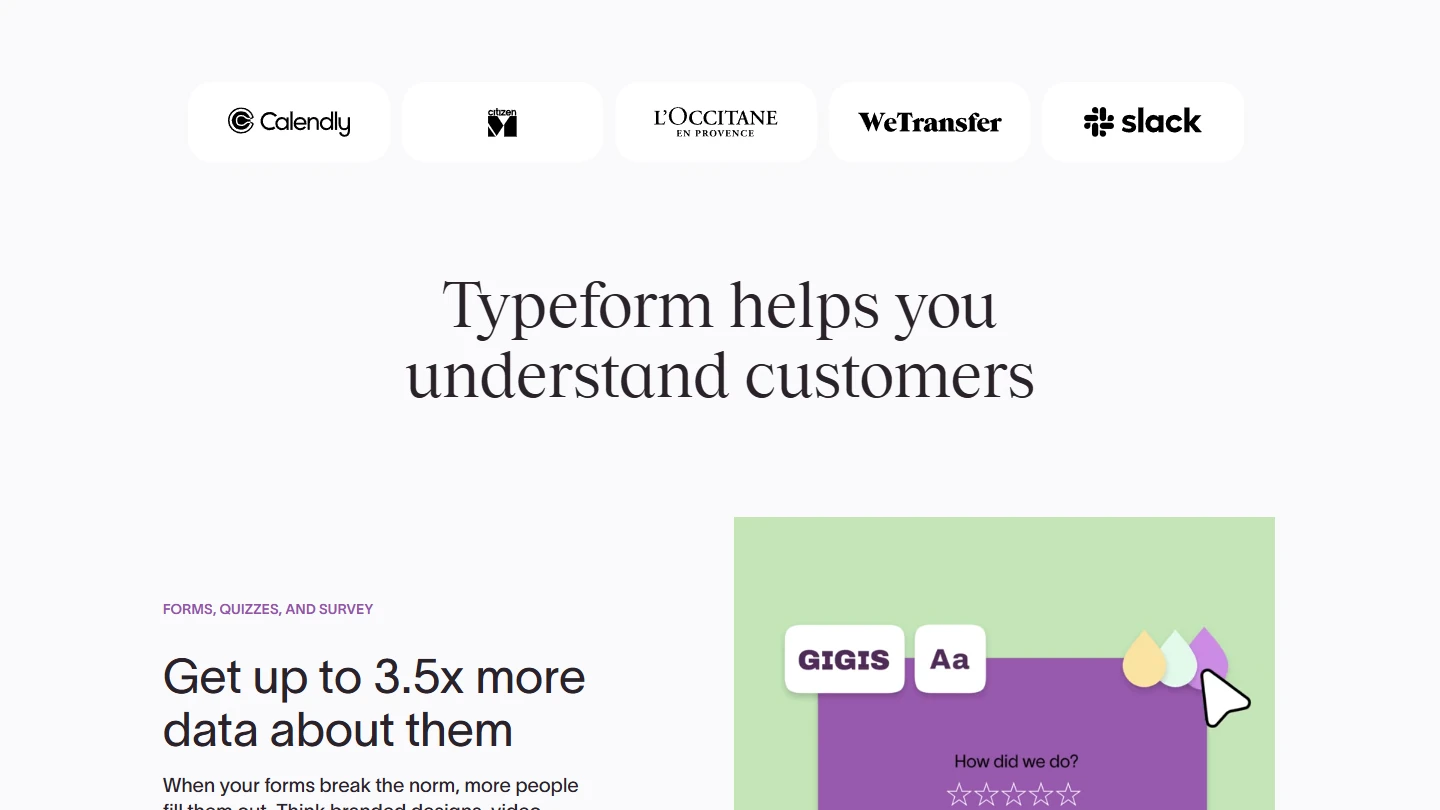
Task: Click the citizenM logo card
Action: pos(502,122)
